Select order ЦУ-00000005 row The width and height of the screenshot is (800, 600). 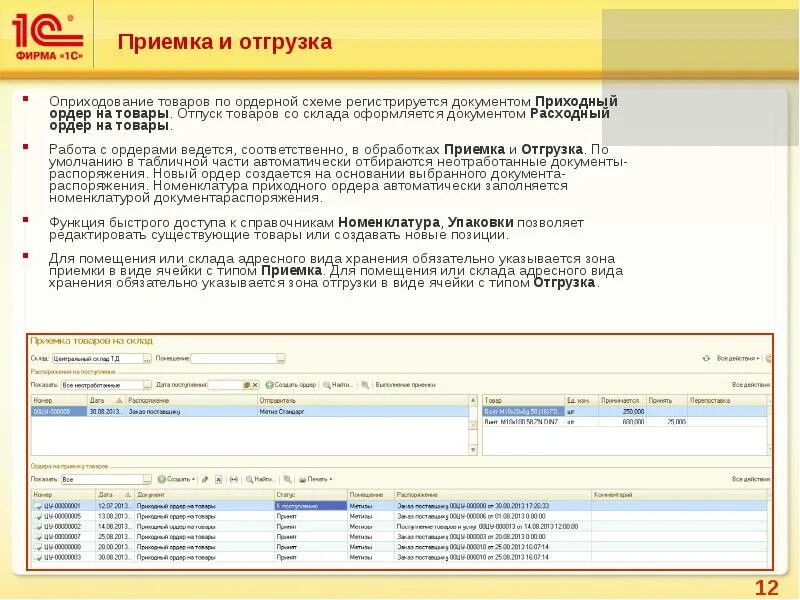click(399, 516)
